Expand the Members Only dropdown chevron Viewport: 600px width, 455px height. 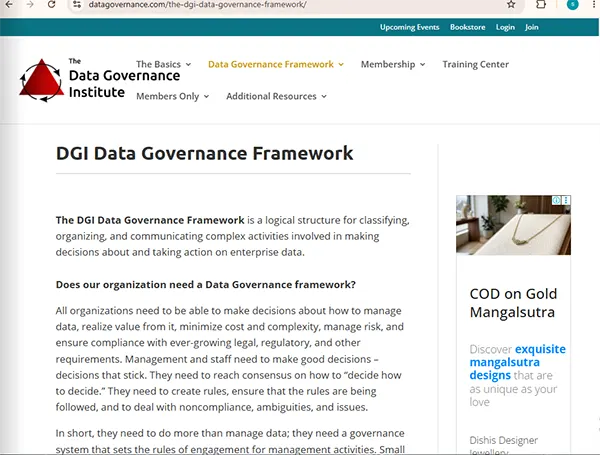tap(206, 96)
